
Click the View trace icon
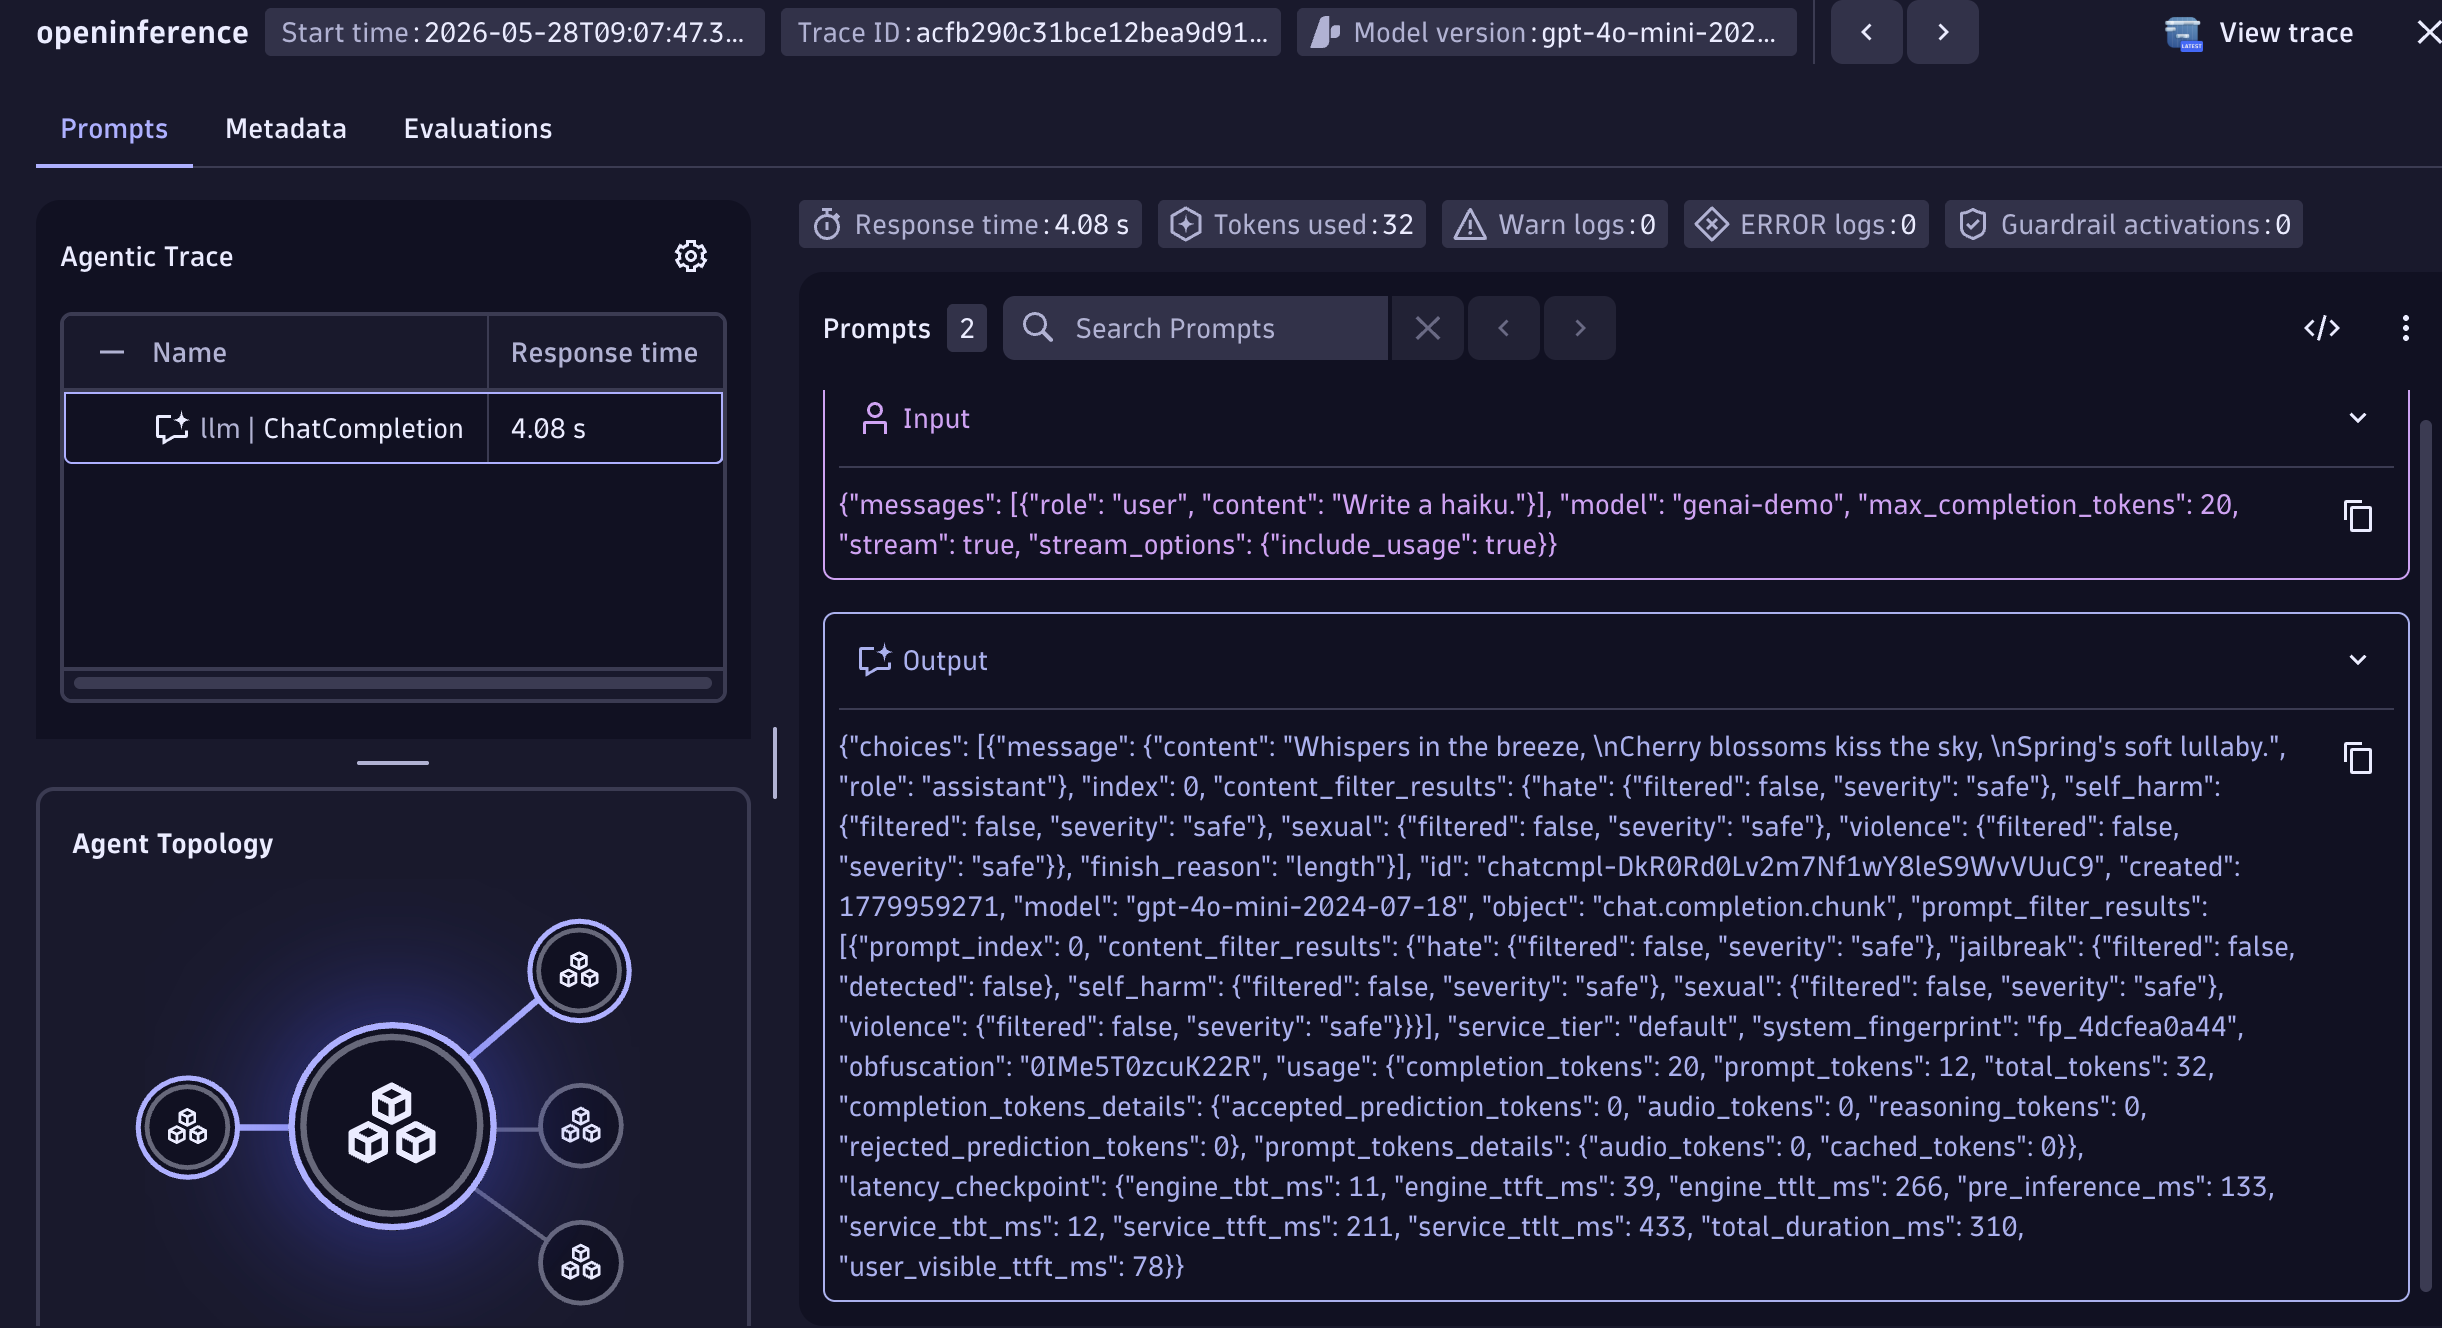2183,33
